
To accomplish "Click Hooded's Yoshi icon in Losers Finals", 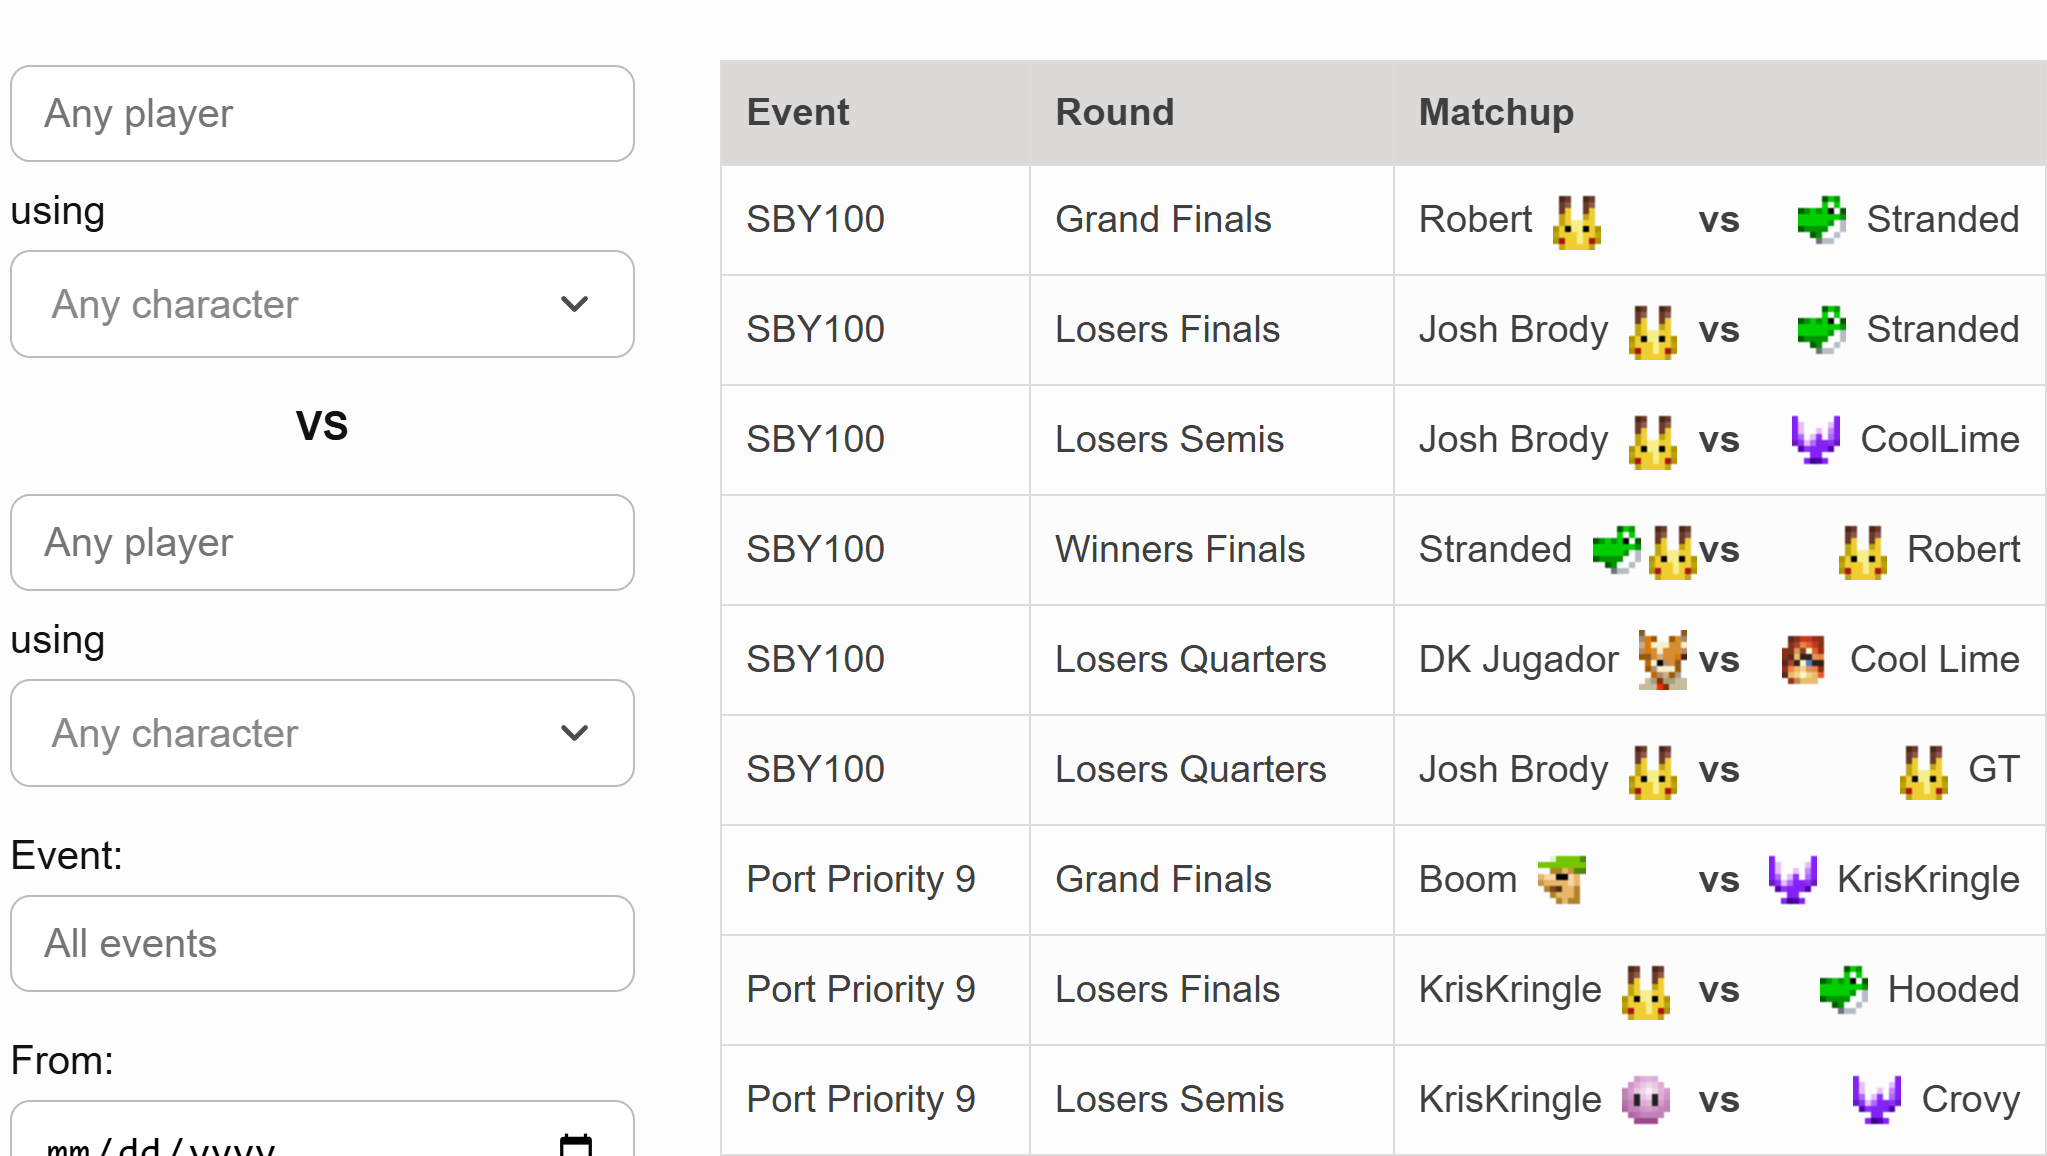I will [x=1842, y=990].
